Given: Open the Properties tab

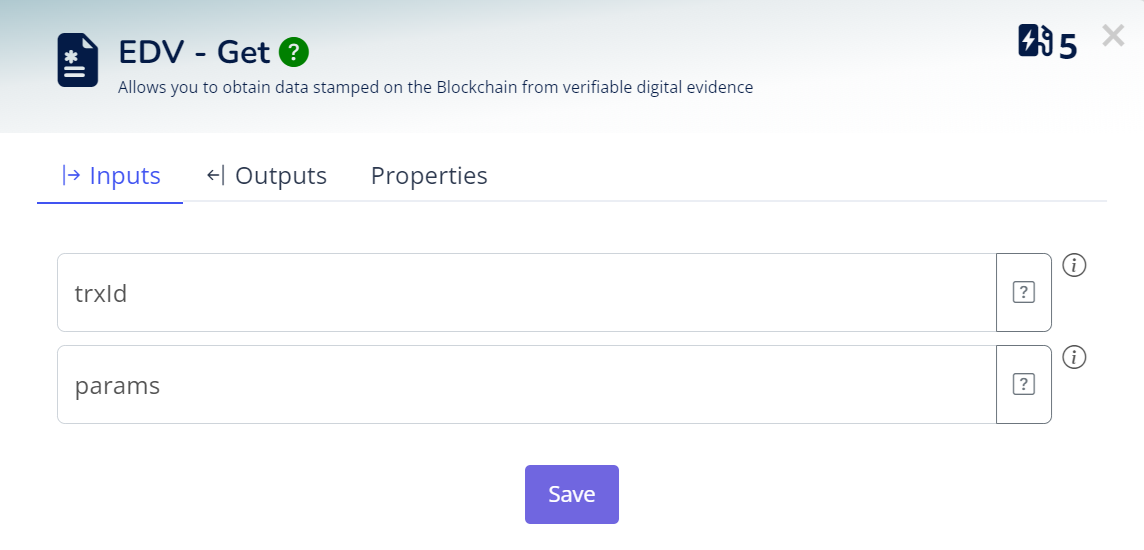Looking at the screenshot, I should click(429, 176).
